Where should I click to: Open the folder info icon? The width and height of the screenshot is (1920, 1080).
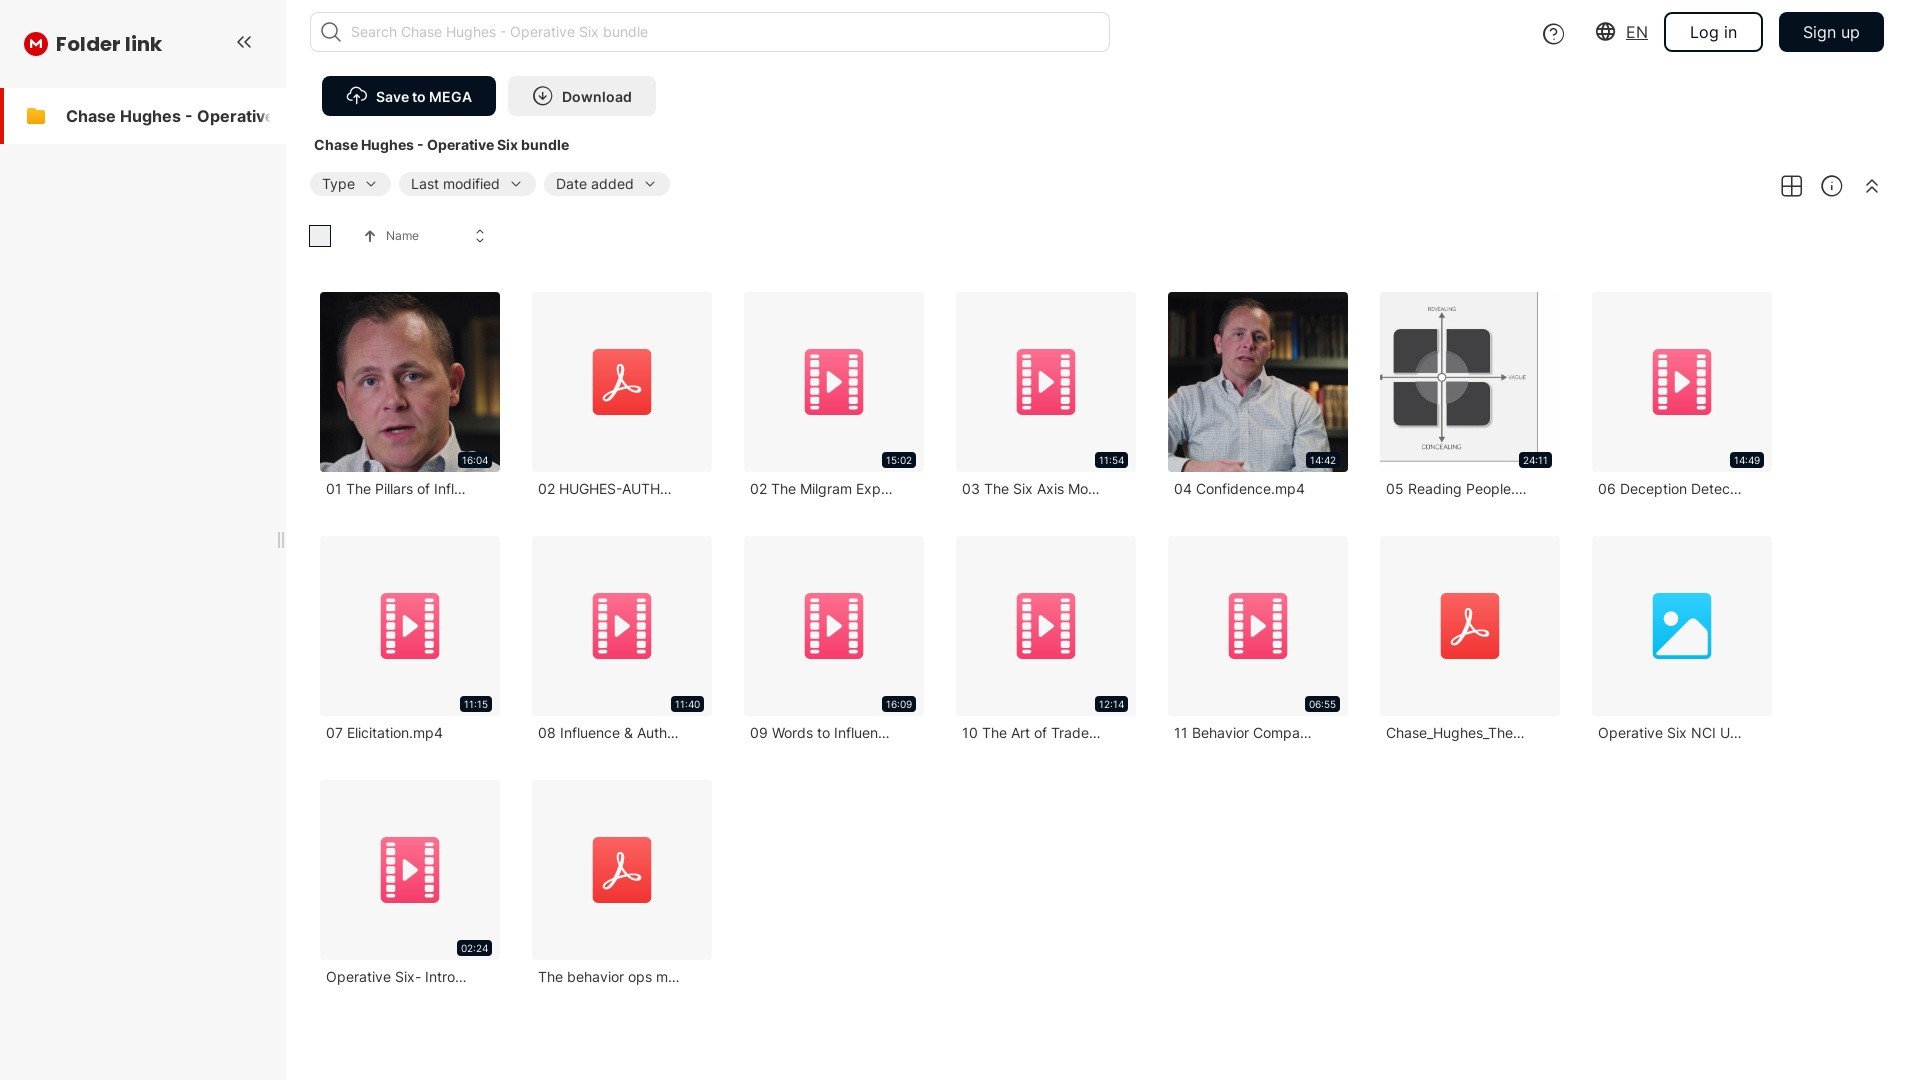(1831, 186)
